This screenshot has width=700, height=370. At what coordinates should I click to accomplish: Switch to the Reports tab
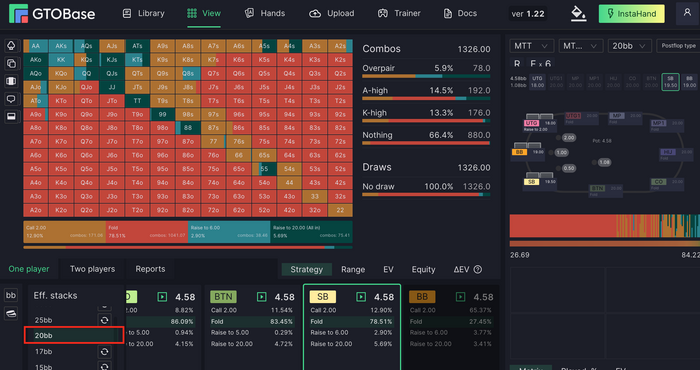click(150, 269)
